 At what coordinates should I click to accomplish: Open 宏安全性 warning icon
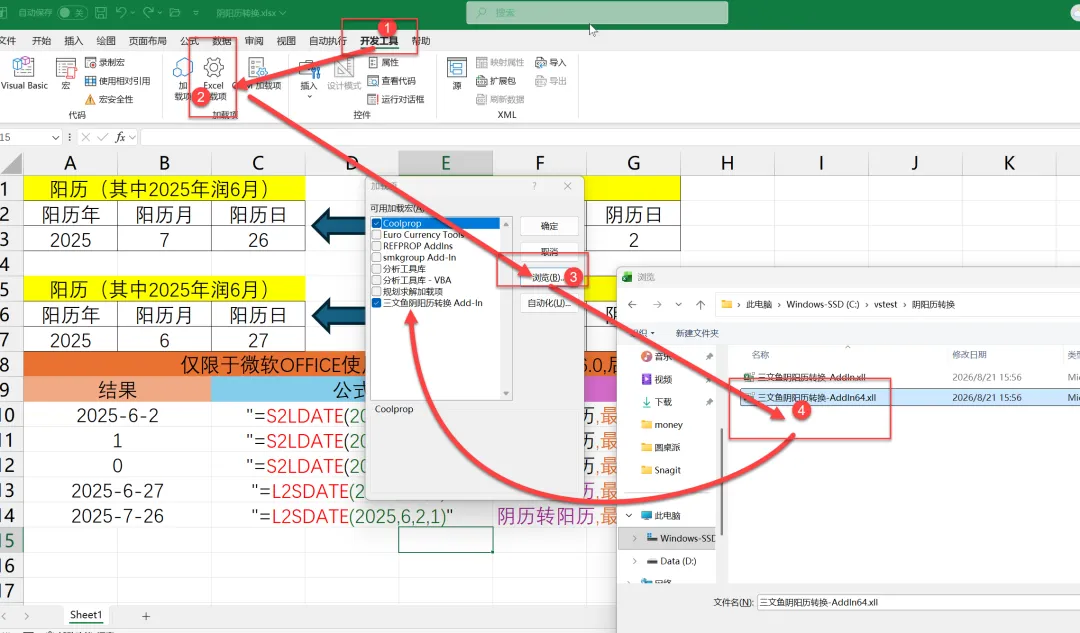tap(90, 99)
